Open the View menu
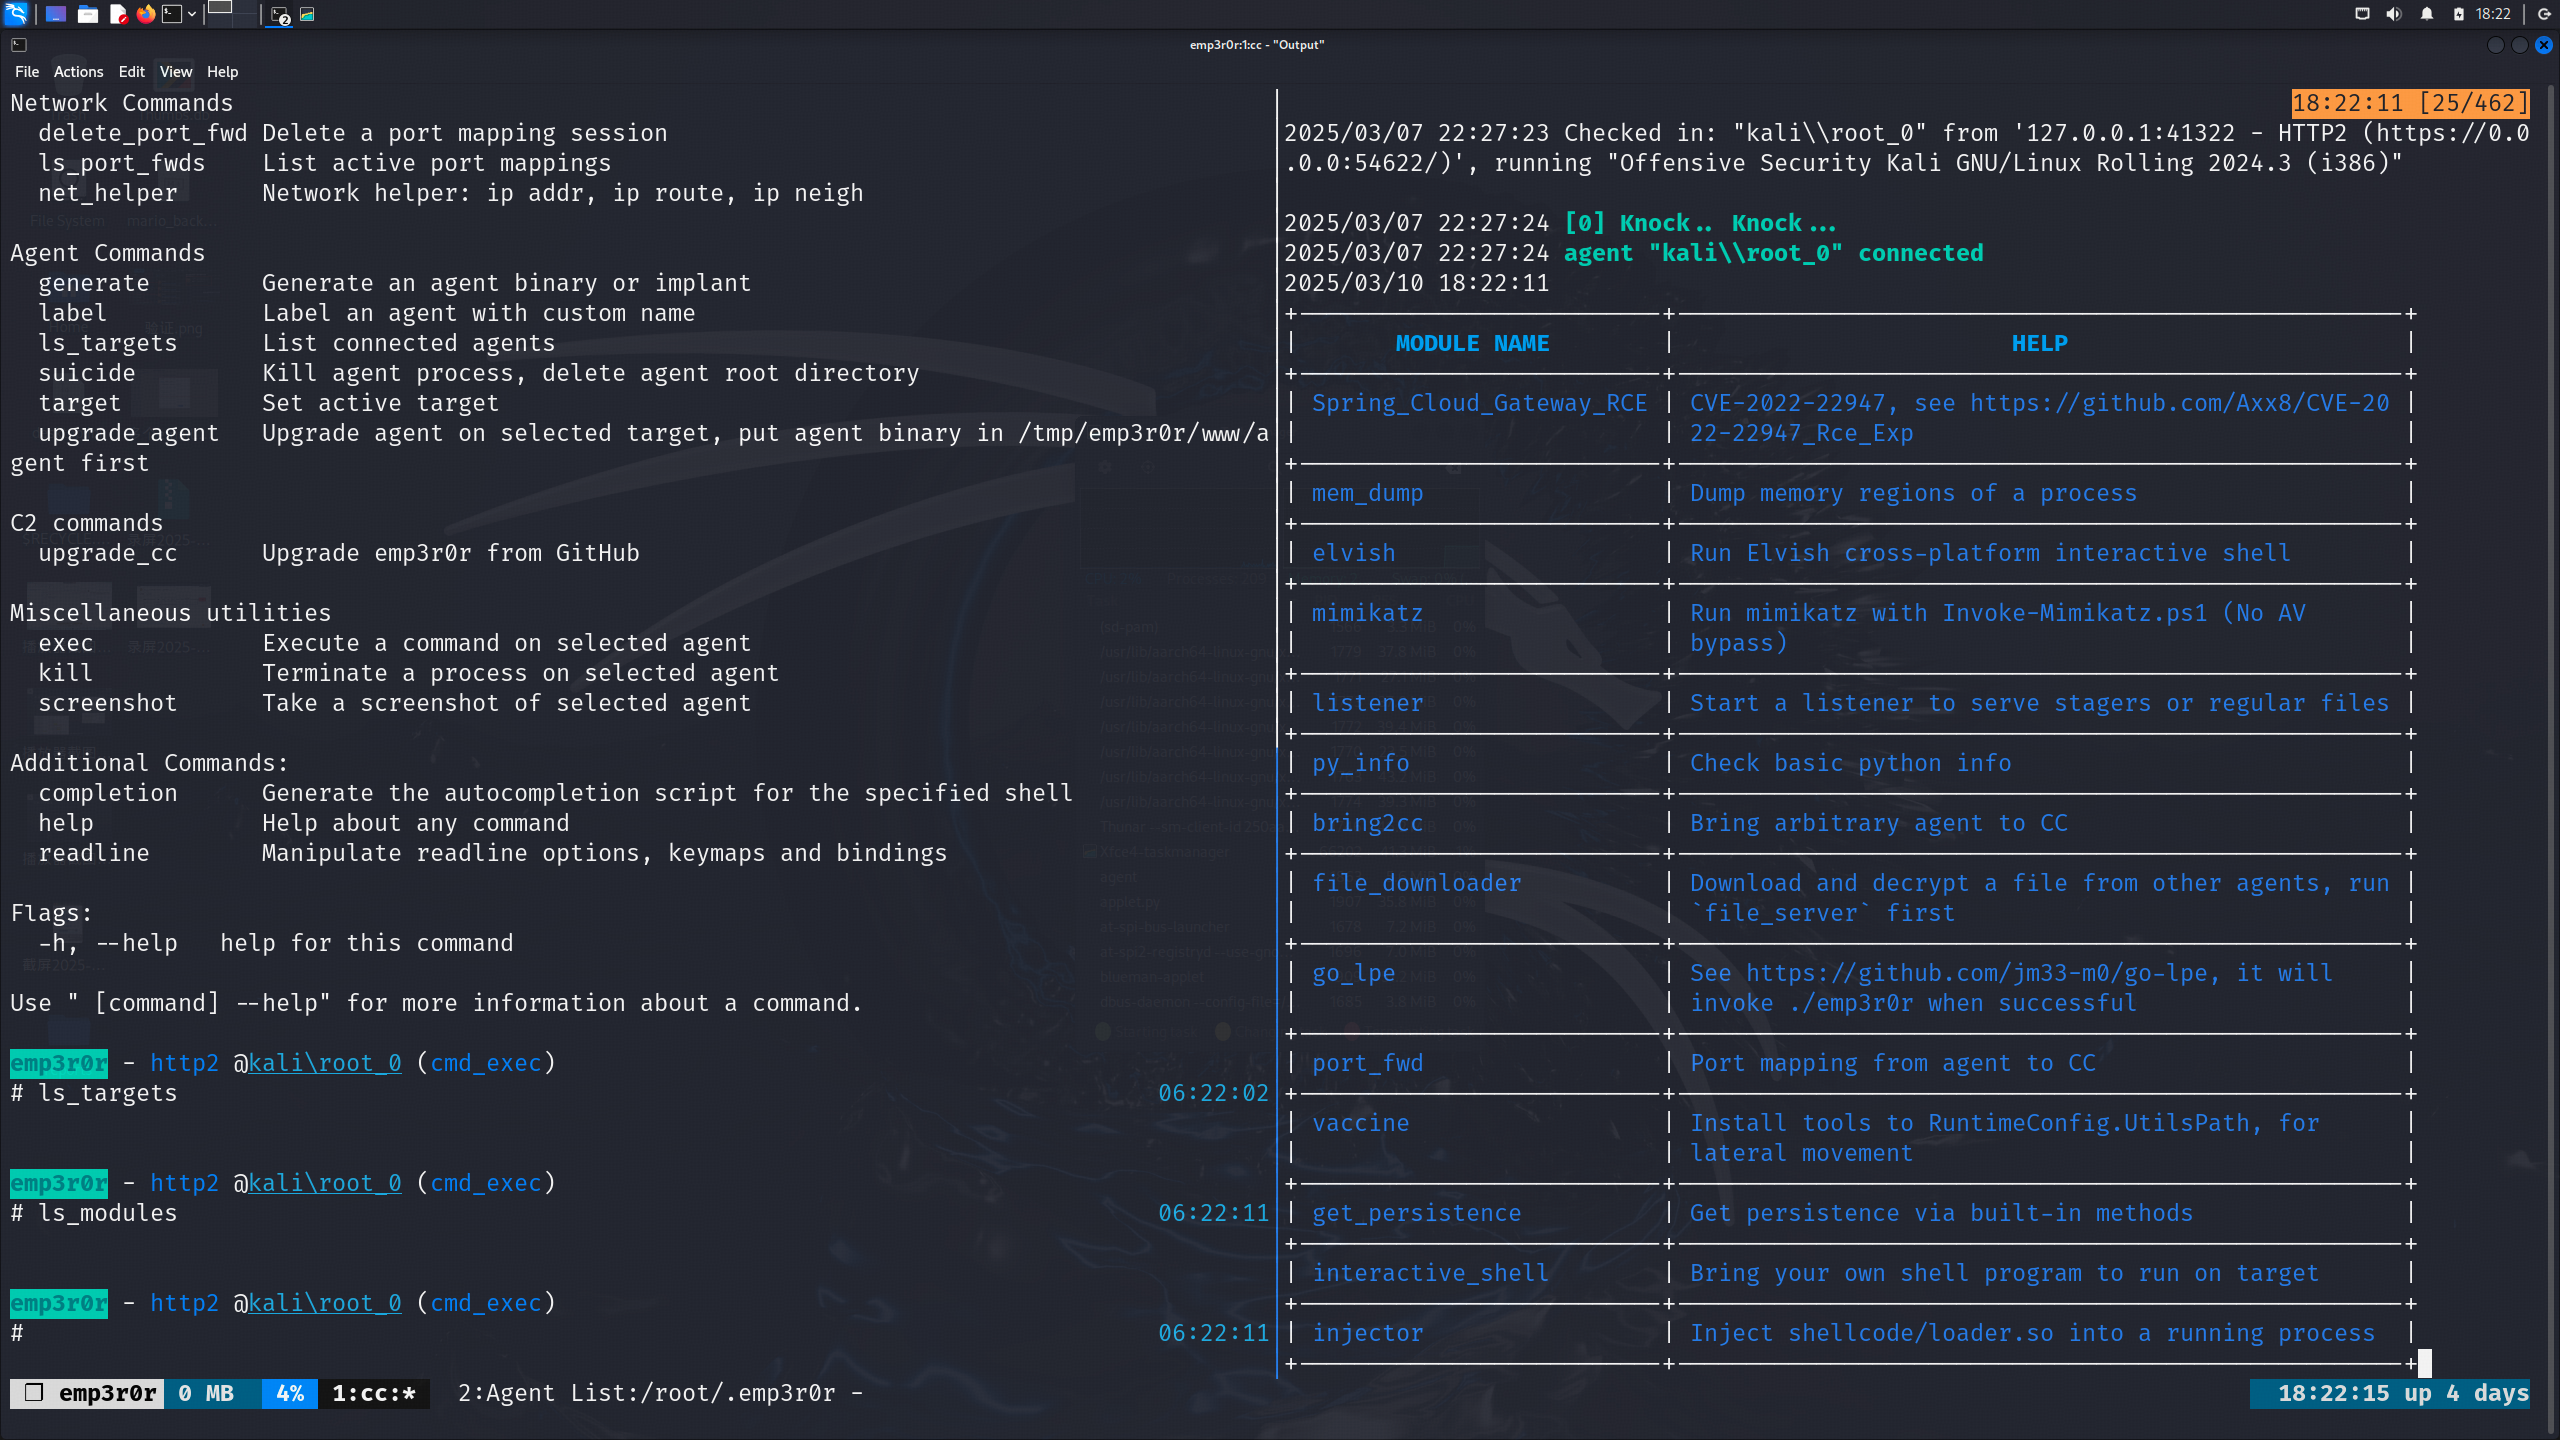2560x1440 pixels. point(175,72)
